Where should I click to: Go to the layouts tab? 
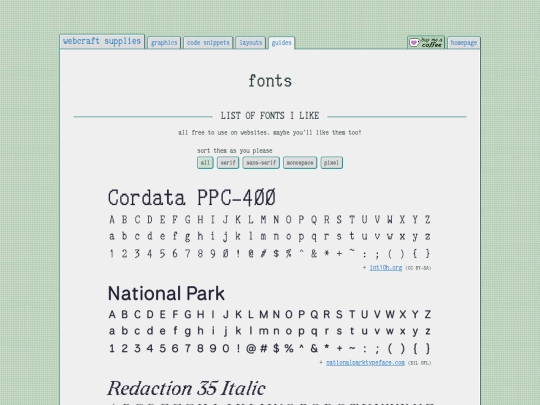coord(250,43)
